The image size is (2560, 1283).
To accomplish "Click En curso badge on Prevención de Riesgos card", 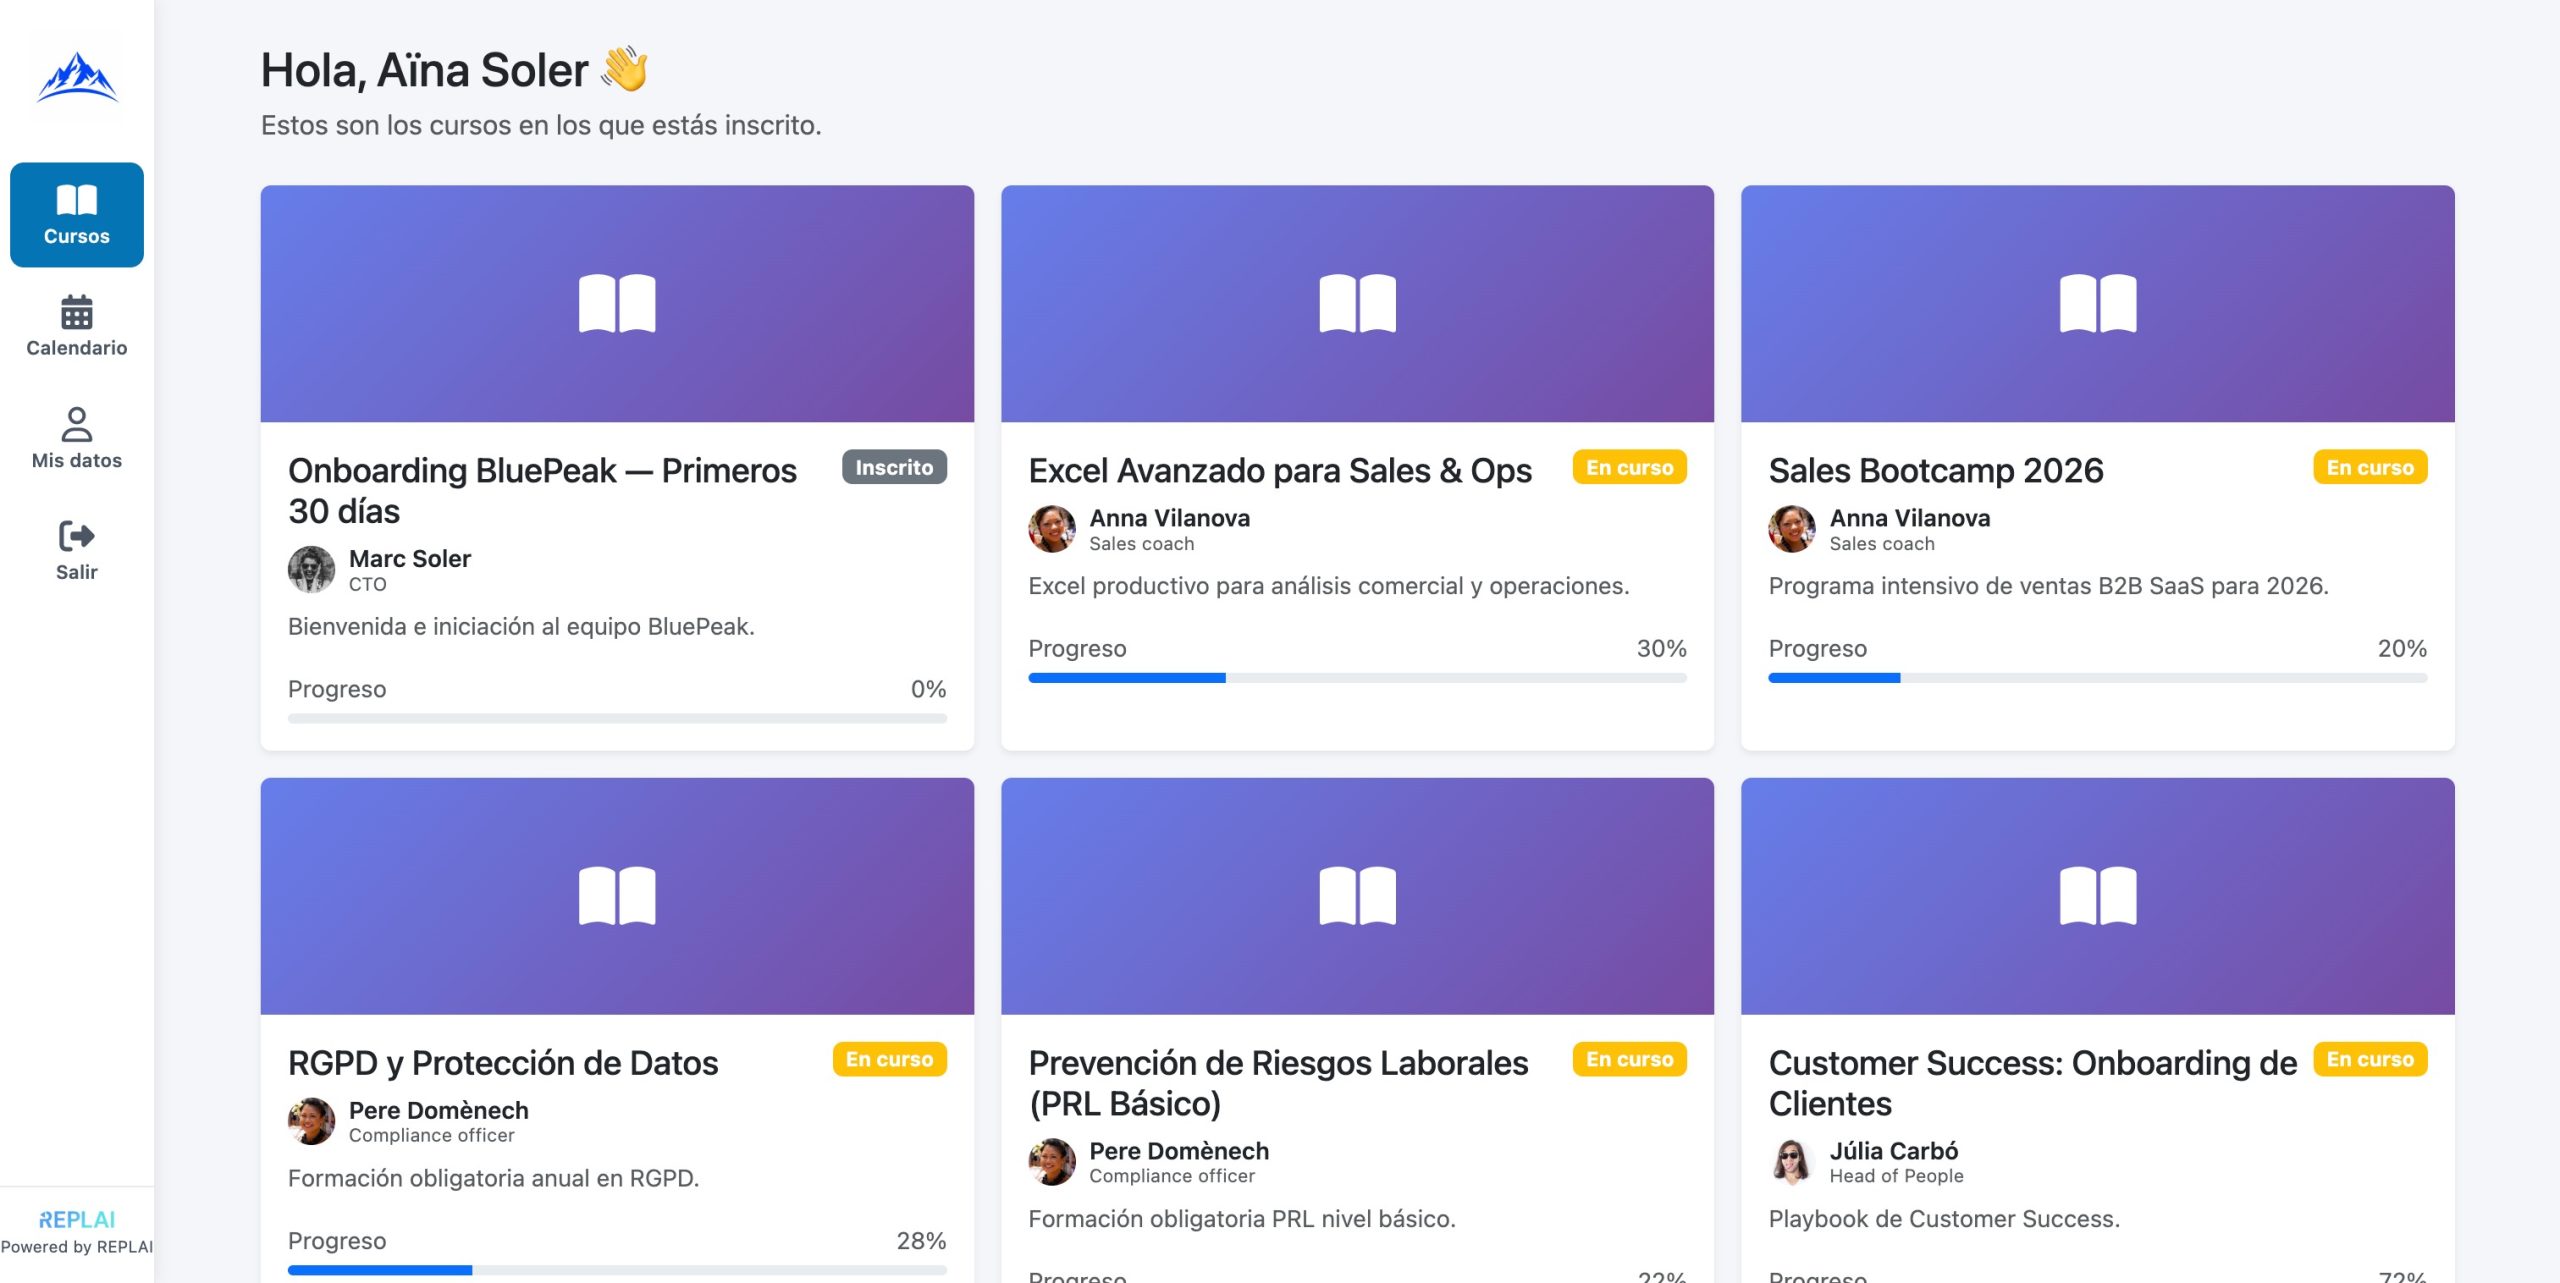I will [x=1629, y=1059].
